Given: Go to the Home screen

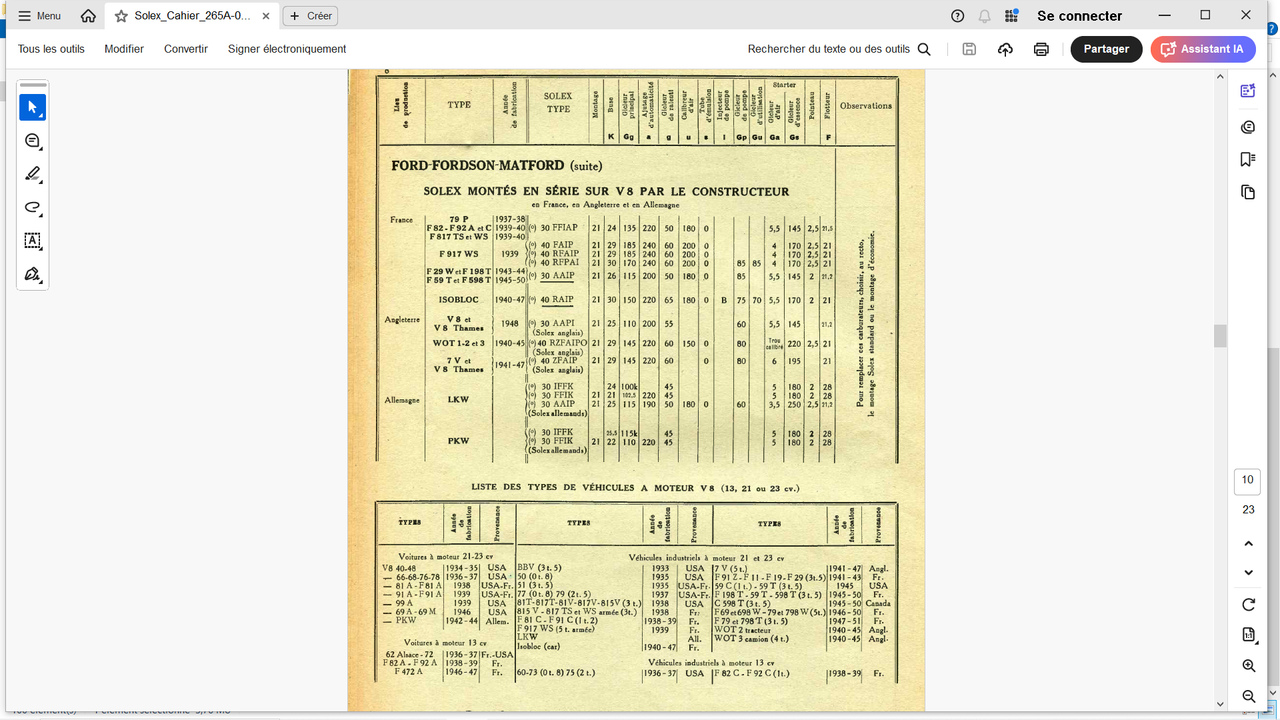Looking at the screenshot, I should coord(88,16).
